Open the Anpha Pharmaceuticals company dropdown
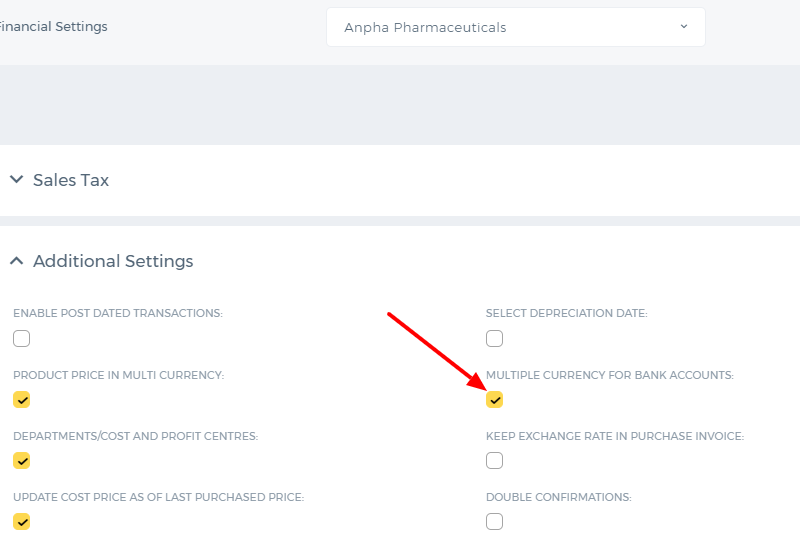800x546 pixels. pyautogui.click(x=515, y=27)
